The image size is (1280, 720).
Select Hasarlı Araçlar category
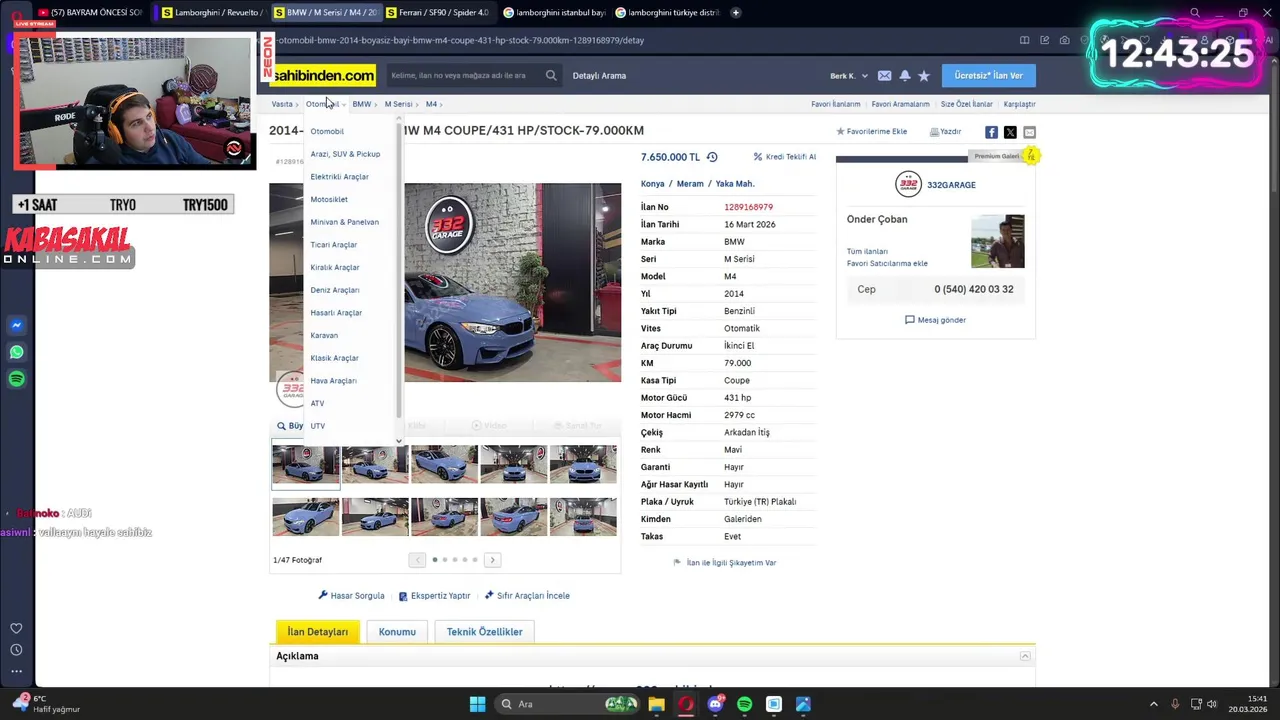coord(336,313)
